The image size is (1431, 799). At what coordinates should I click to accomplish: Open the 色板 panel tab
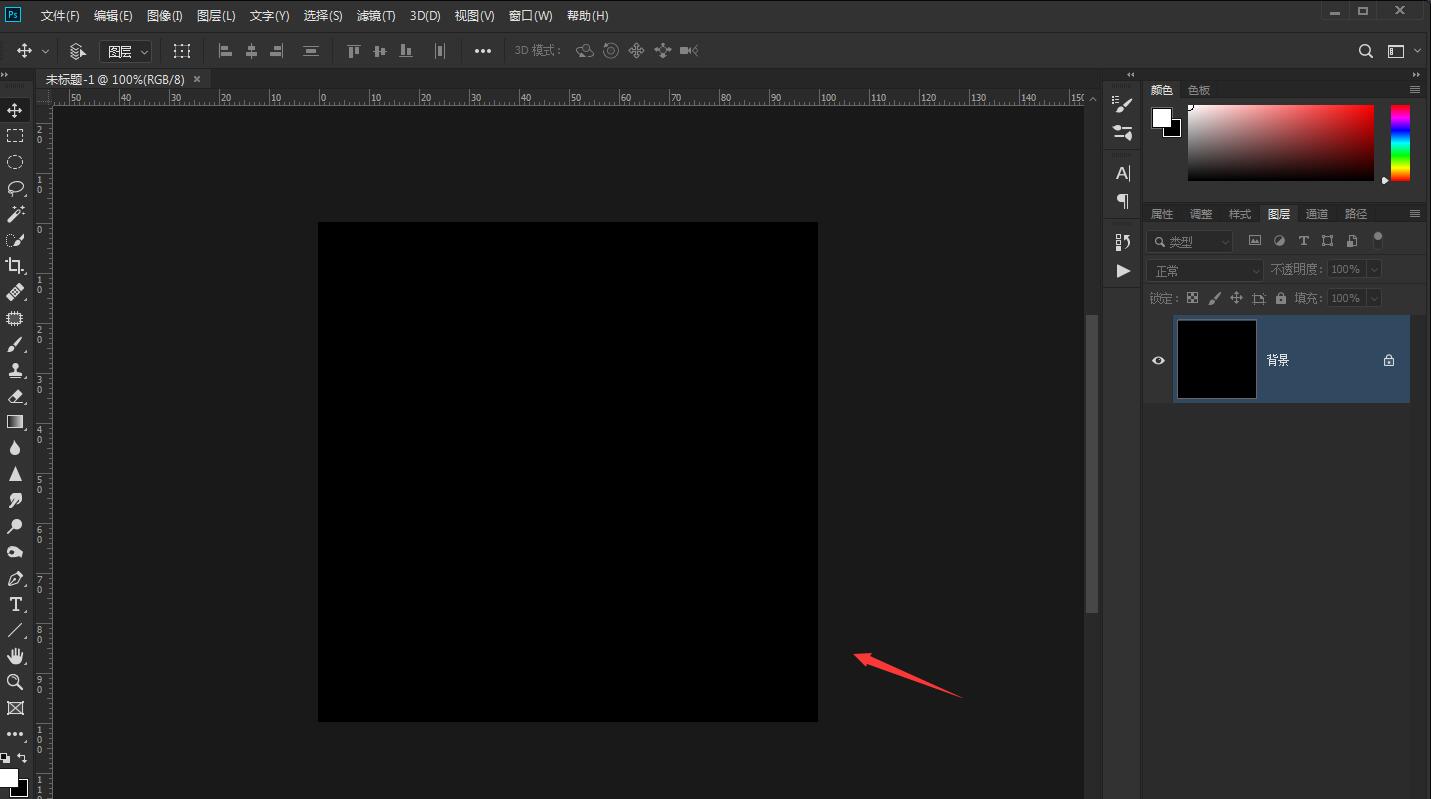(x=1199, y=90)
